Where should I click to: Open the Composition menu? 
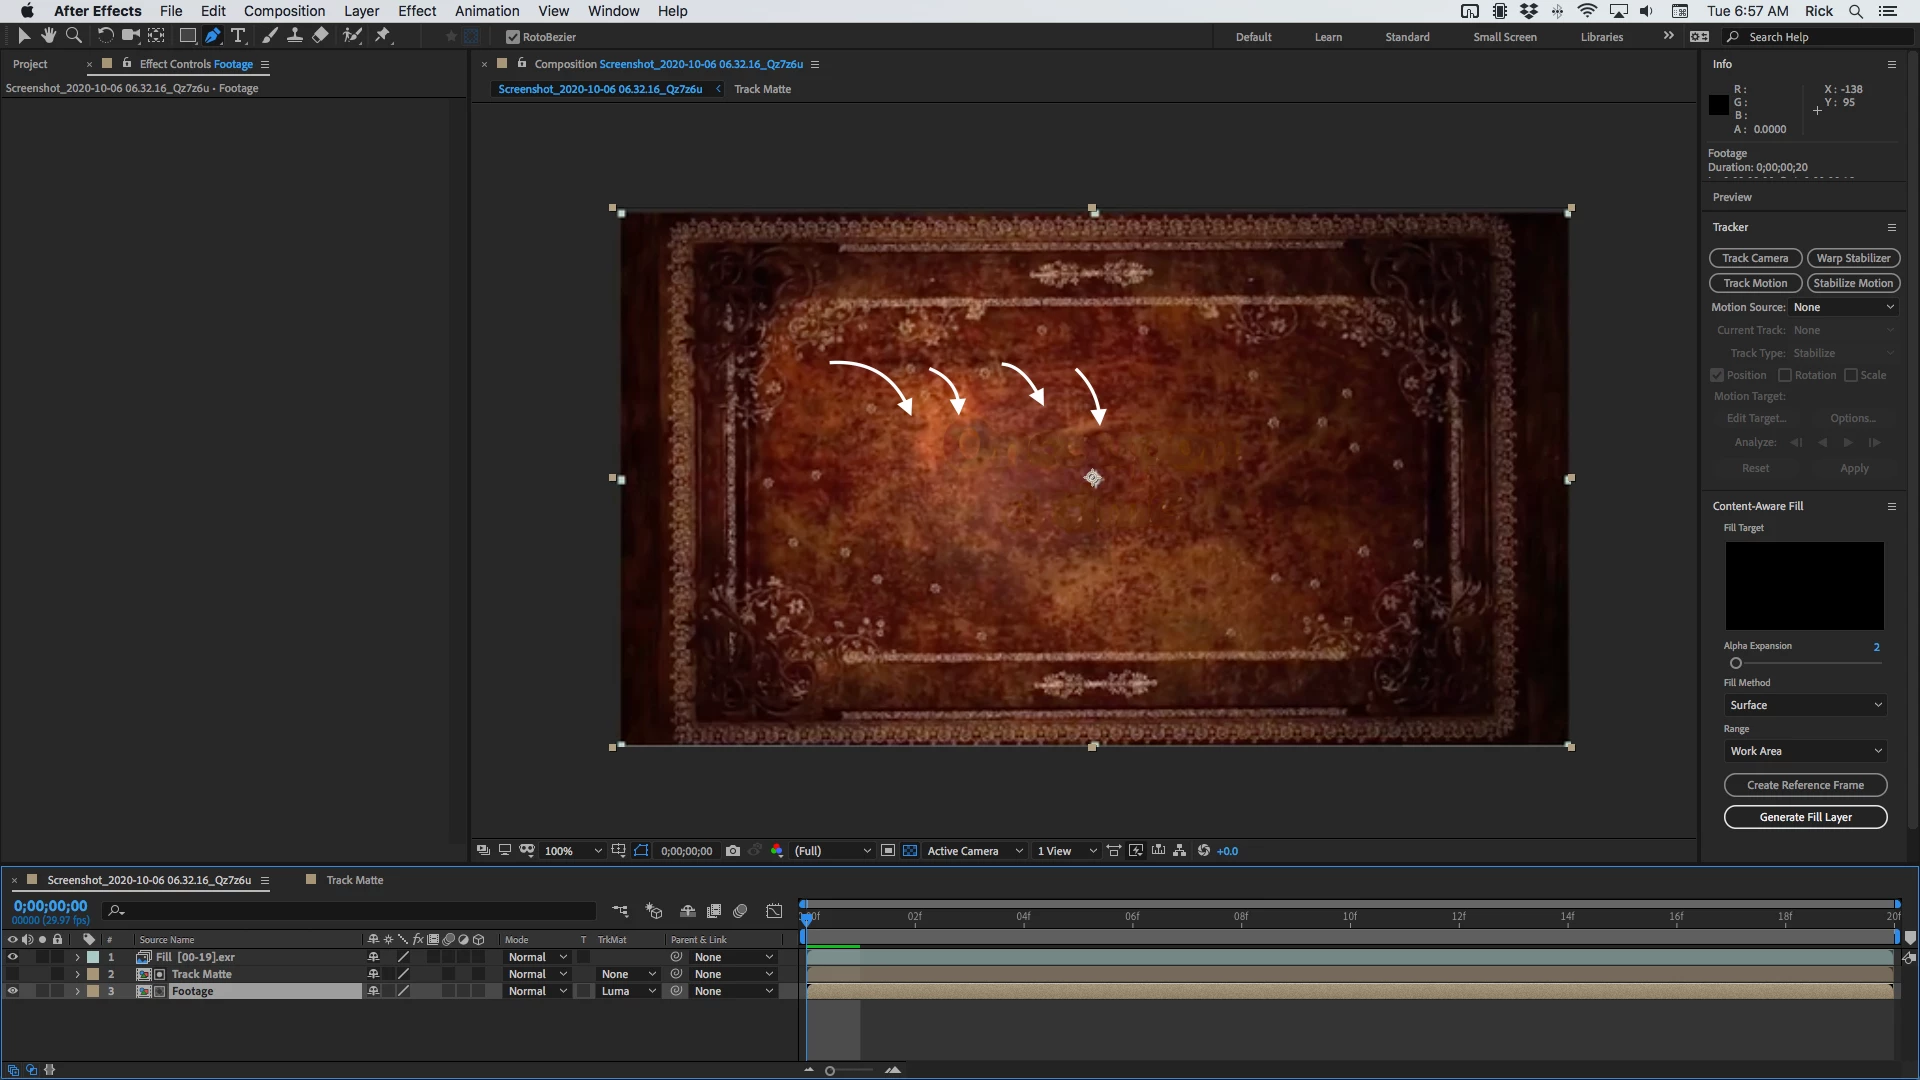[284, 11]
